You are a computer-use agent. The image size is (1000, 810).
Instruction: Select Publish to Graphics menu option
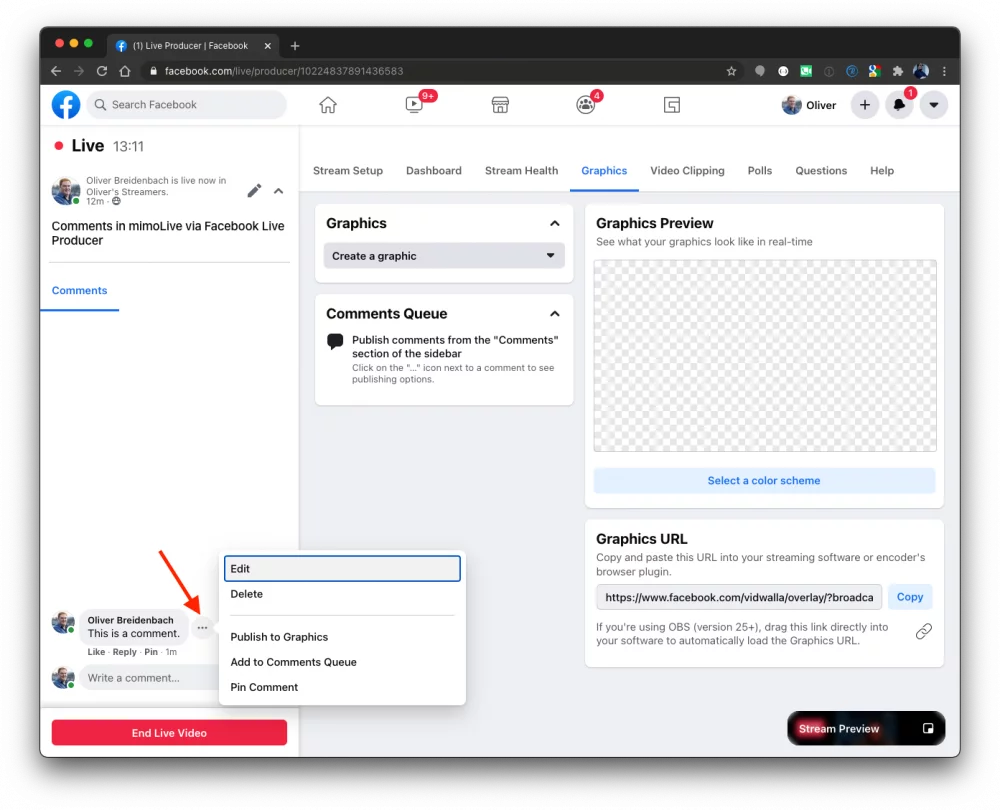point(342,637)
